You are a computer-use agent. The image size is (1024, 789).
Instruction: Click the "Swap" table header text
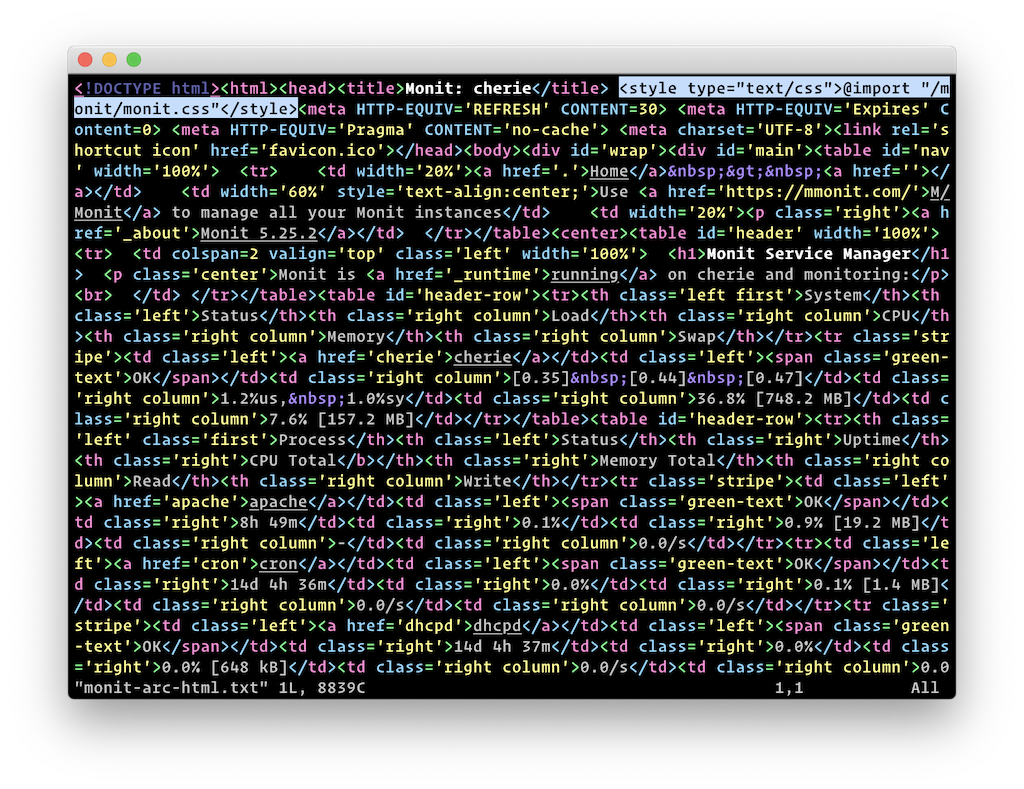tap(697, 337)
